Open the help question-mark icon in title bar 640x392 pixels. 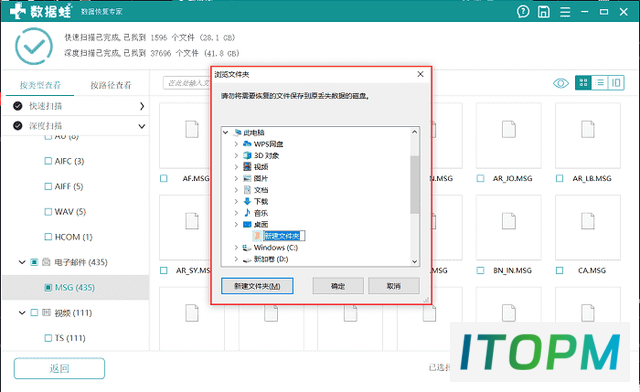click(x=523, y=12)
